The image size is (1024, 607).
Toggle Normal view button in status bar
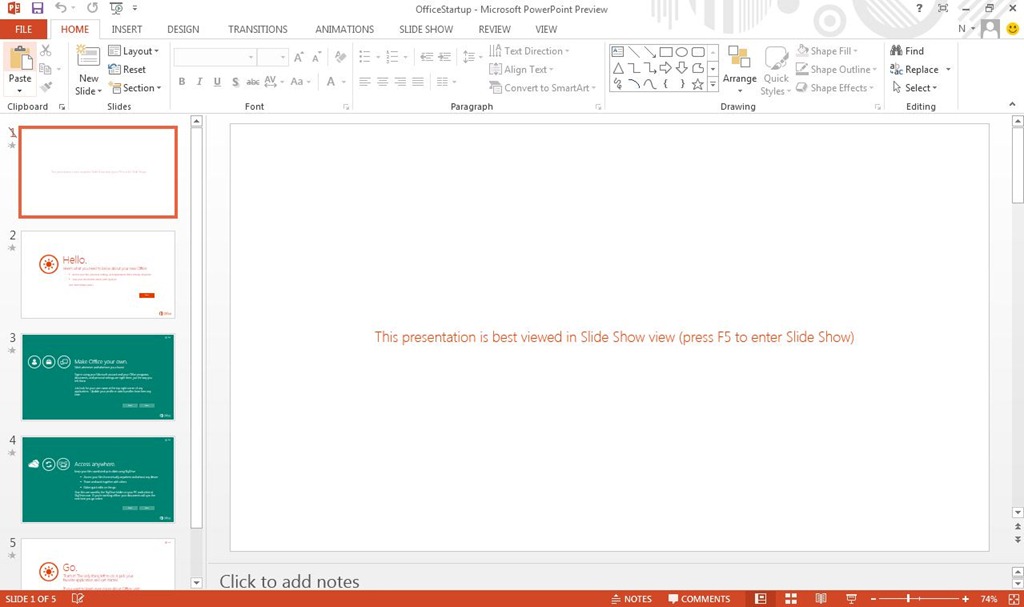[760, 599]
